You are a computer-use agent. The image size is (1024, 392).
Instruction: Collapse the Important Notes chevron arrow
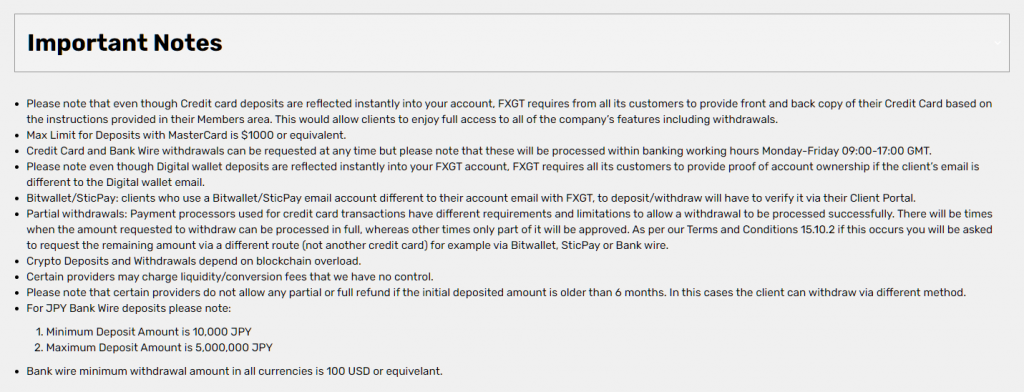[x=997, y=43]
